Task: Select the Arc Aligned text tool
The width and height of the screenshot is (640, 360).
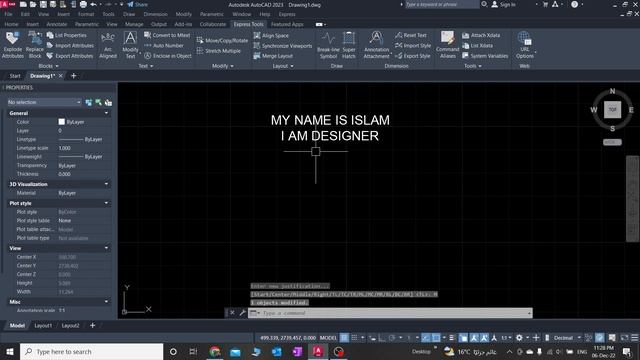Action: (x=108, y=45)
